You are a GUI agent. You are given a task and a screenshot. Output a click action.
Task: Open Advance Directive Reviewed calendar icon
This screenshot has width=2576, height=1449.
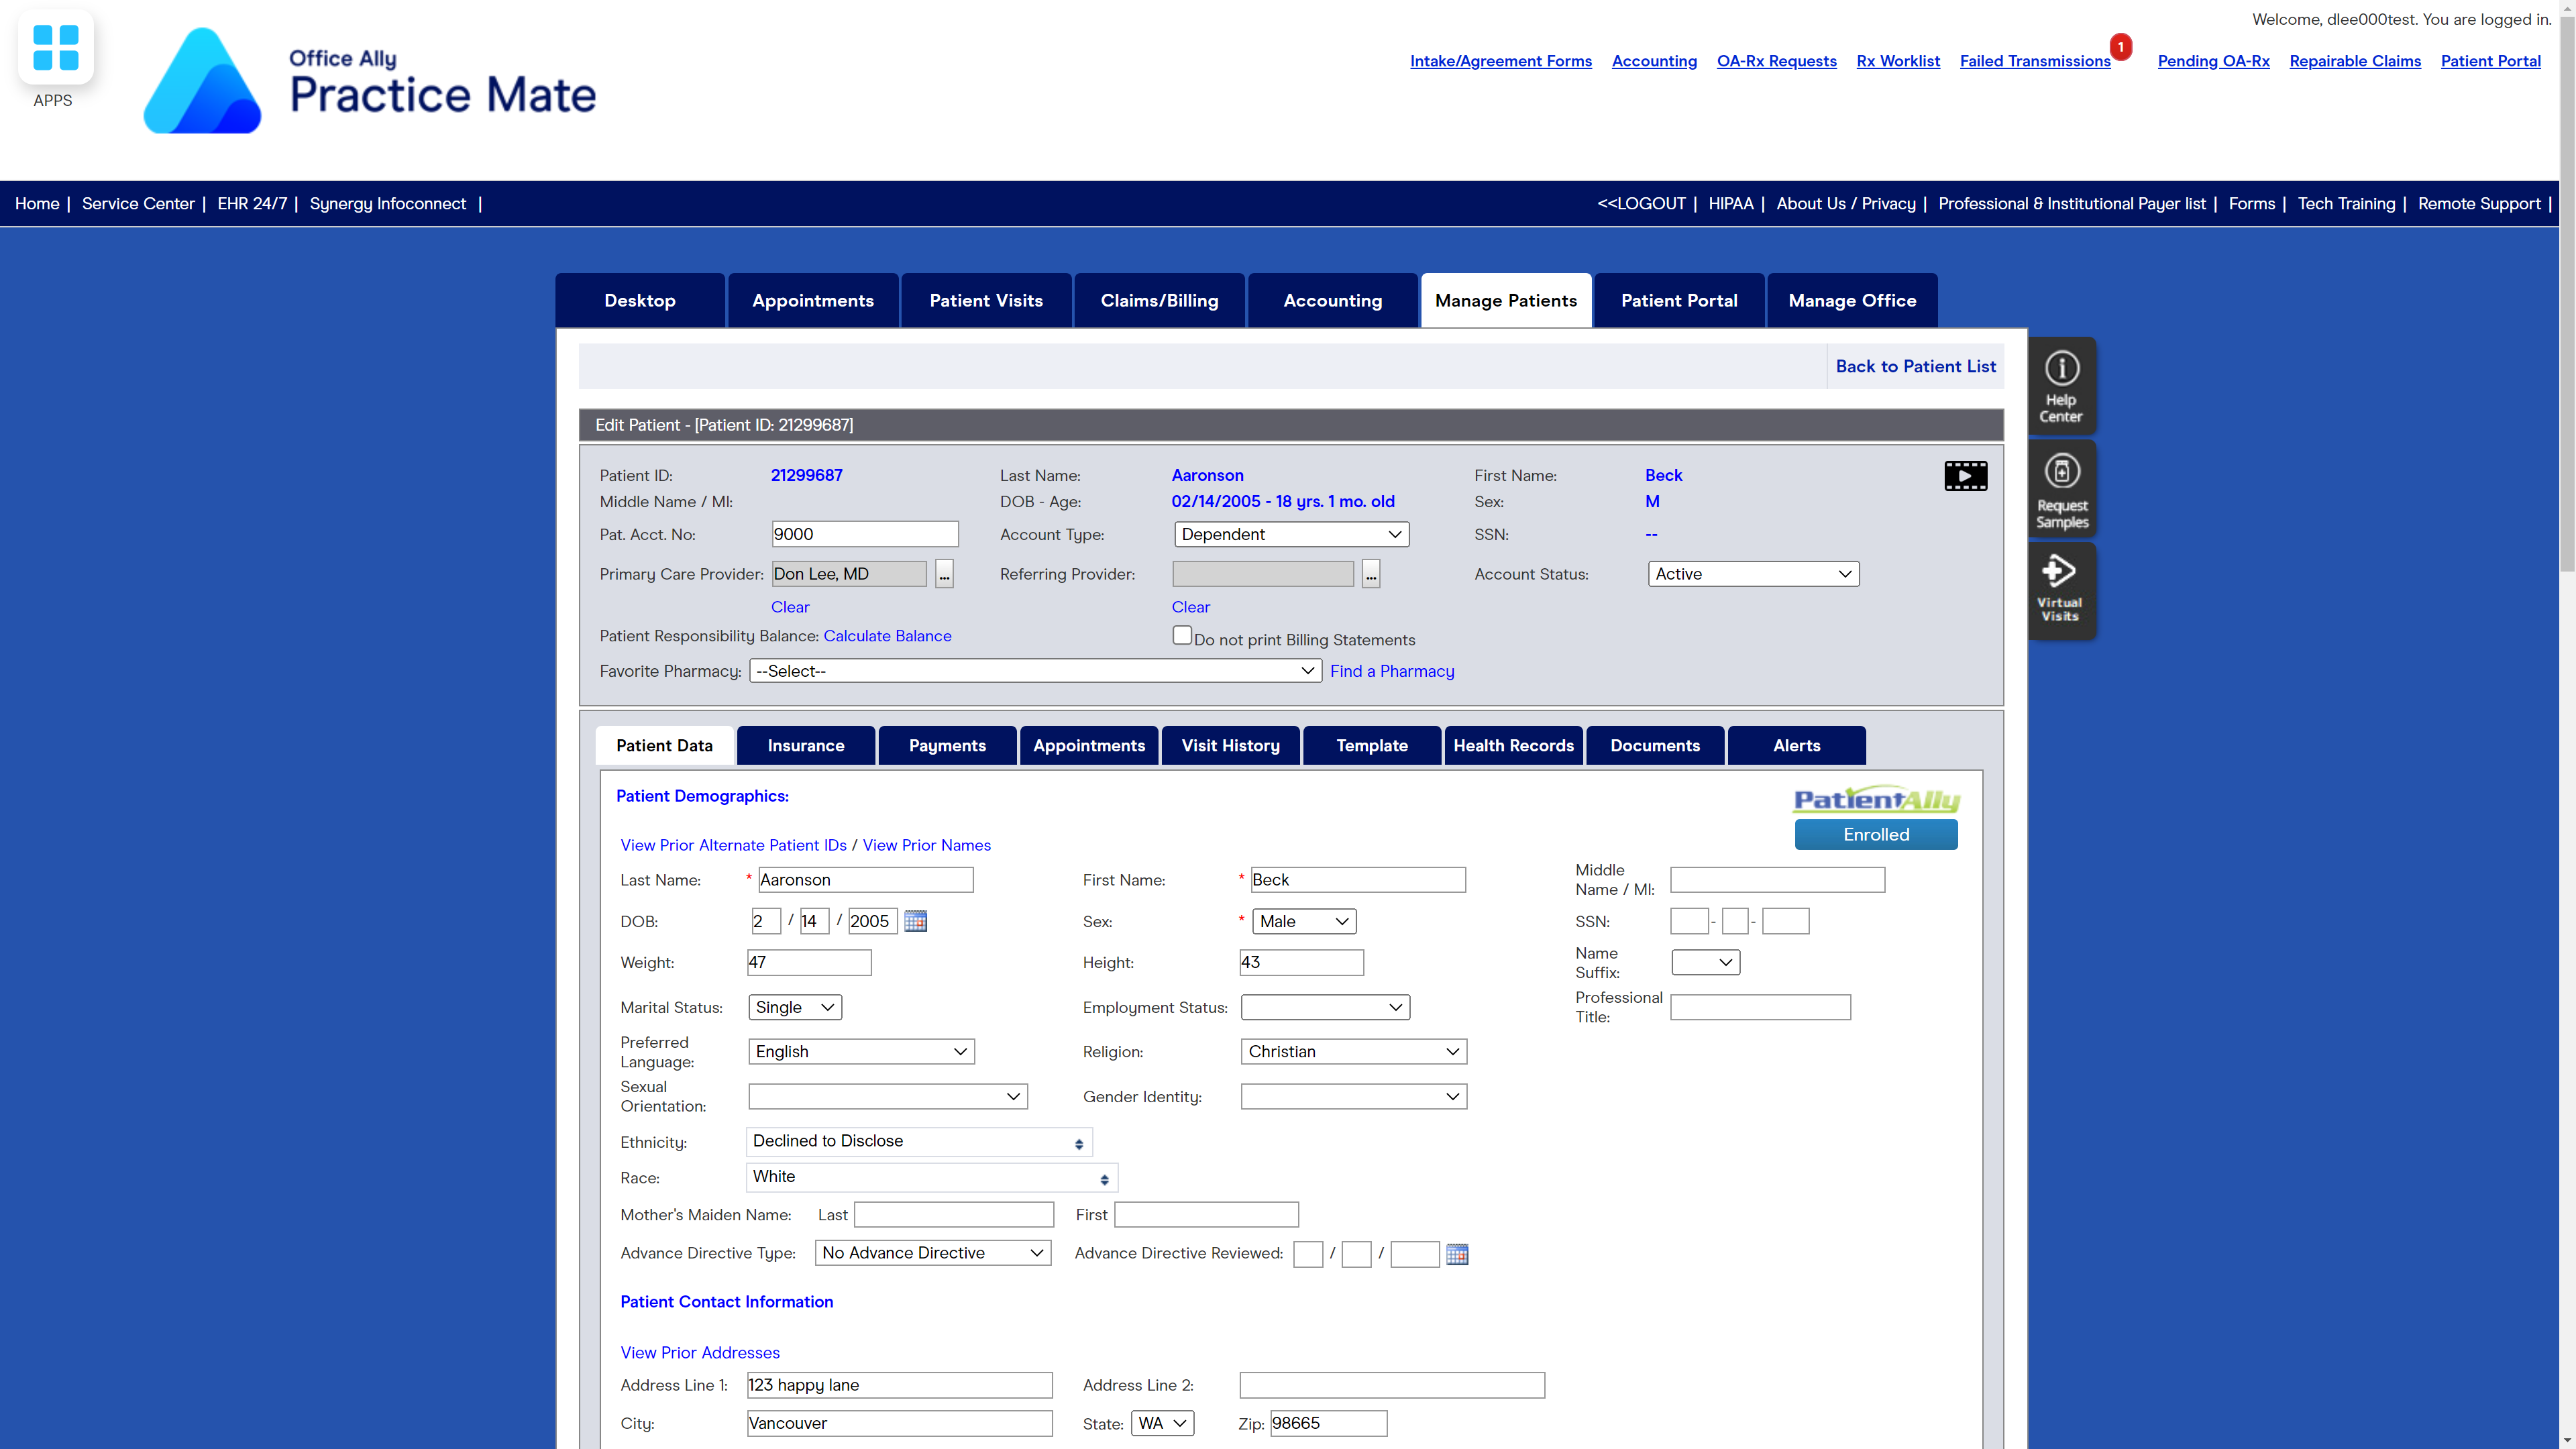(x=1457, y=1254)
